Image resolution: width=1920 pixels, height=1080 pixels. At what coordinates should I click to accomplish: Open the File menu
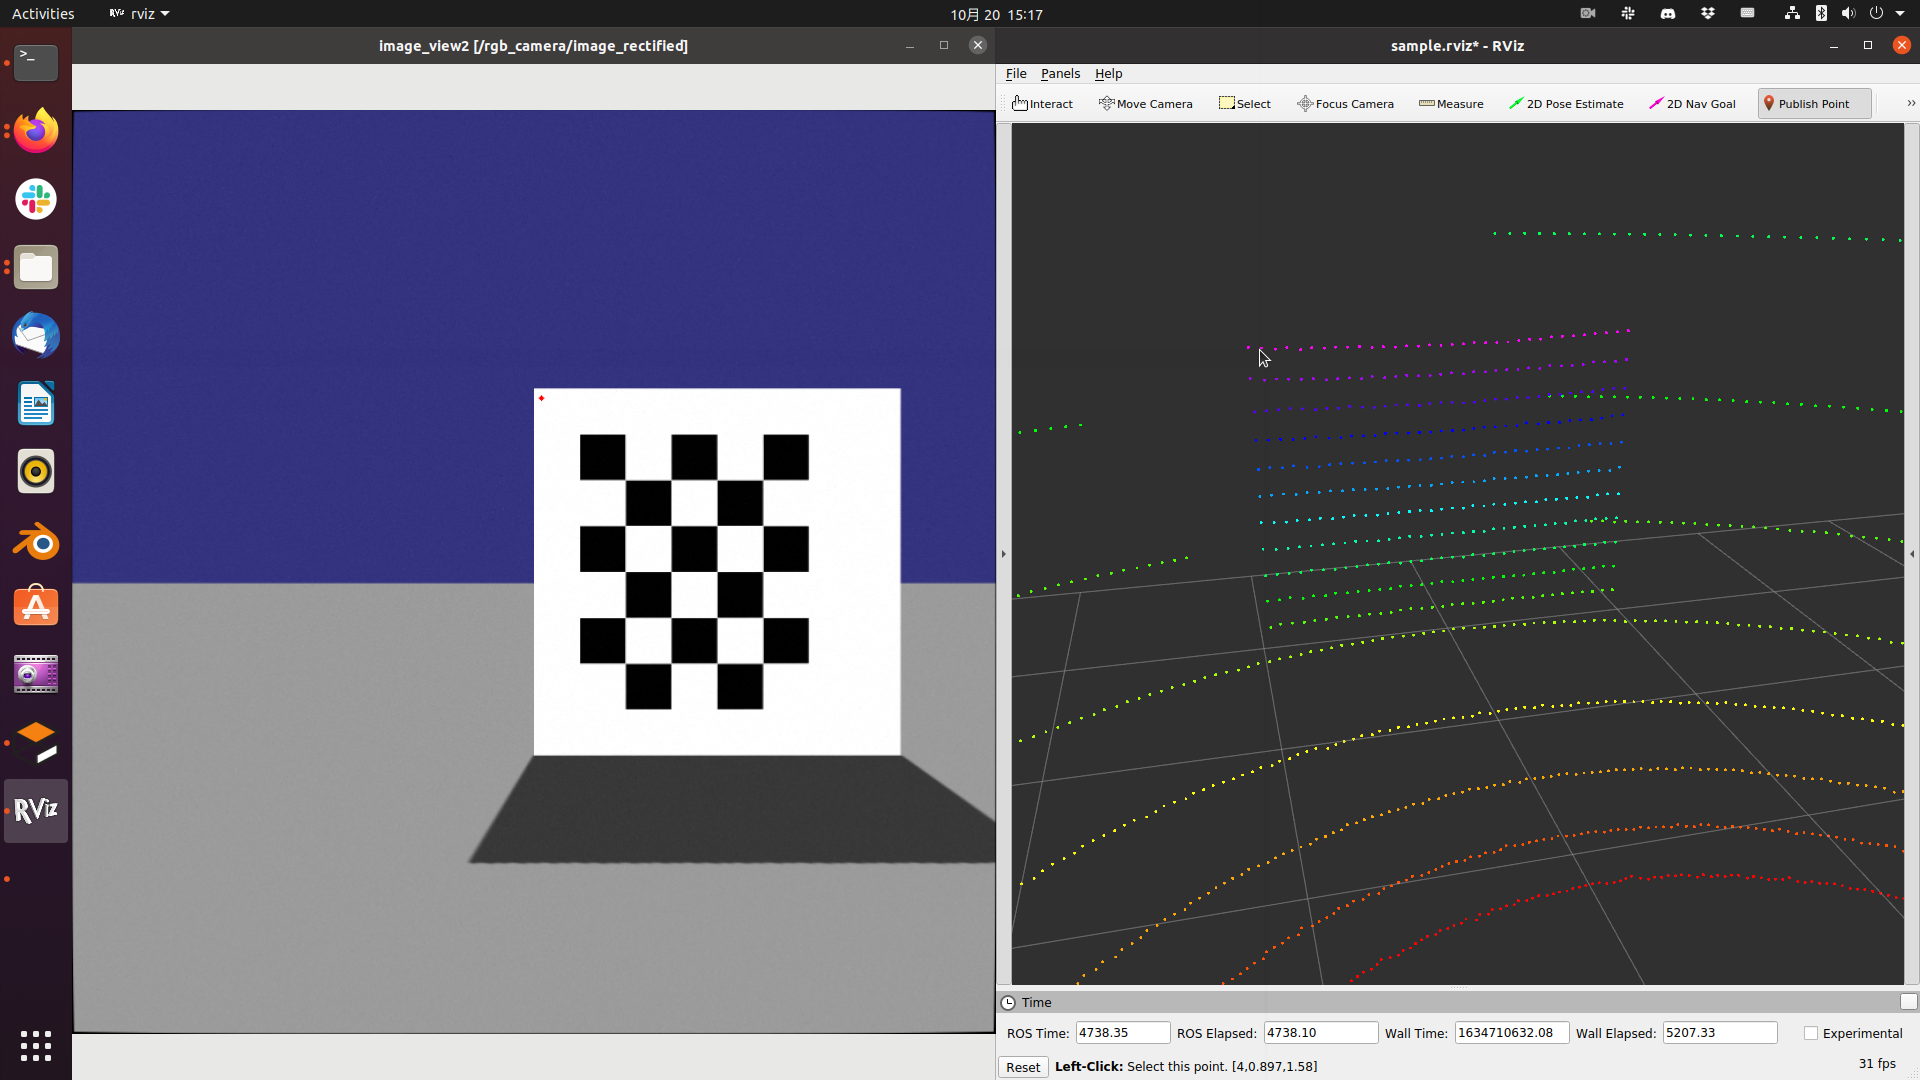pos(1016,73)
